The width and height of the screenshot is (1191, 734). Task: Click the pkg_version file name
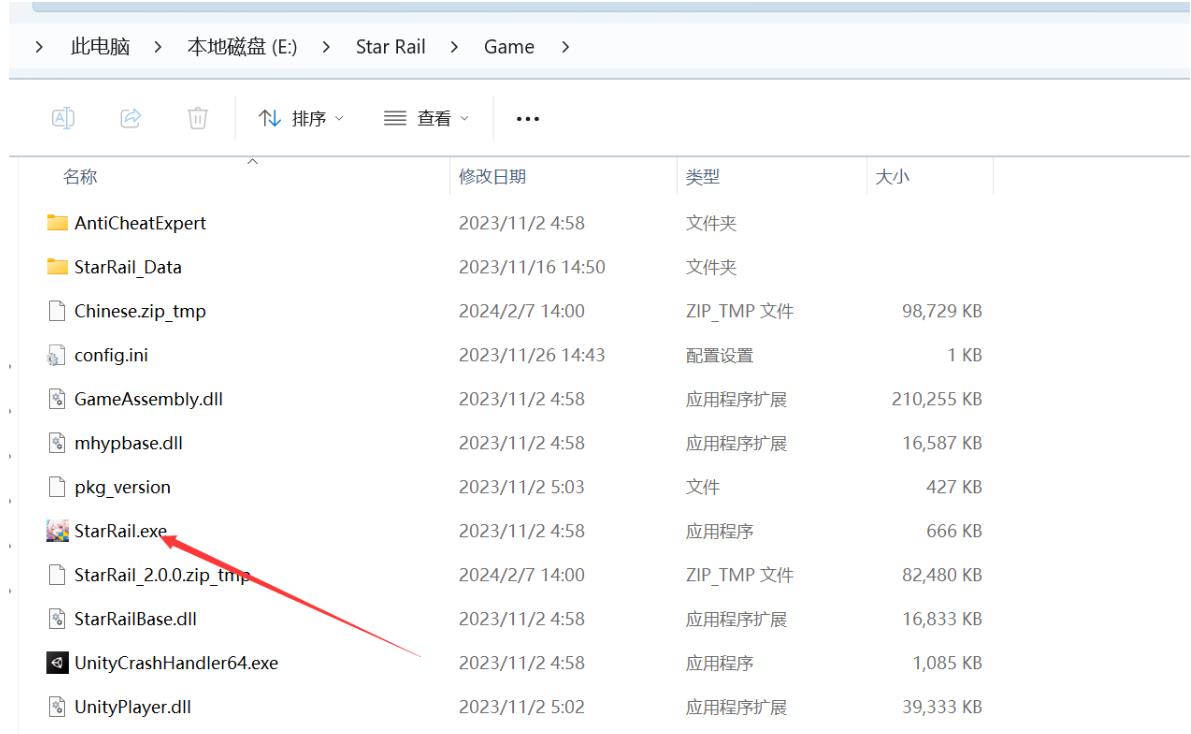coord(122,487)
